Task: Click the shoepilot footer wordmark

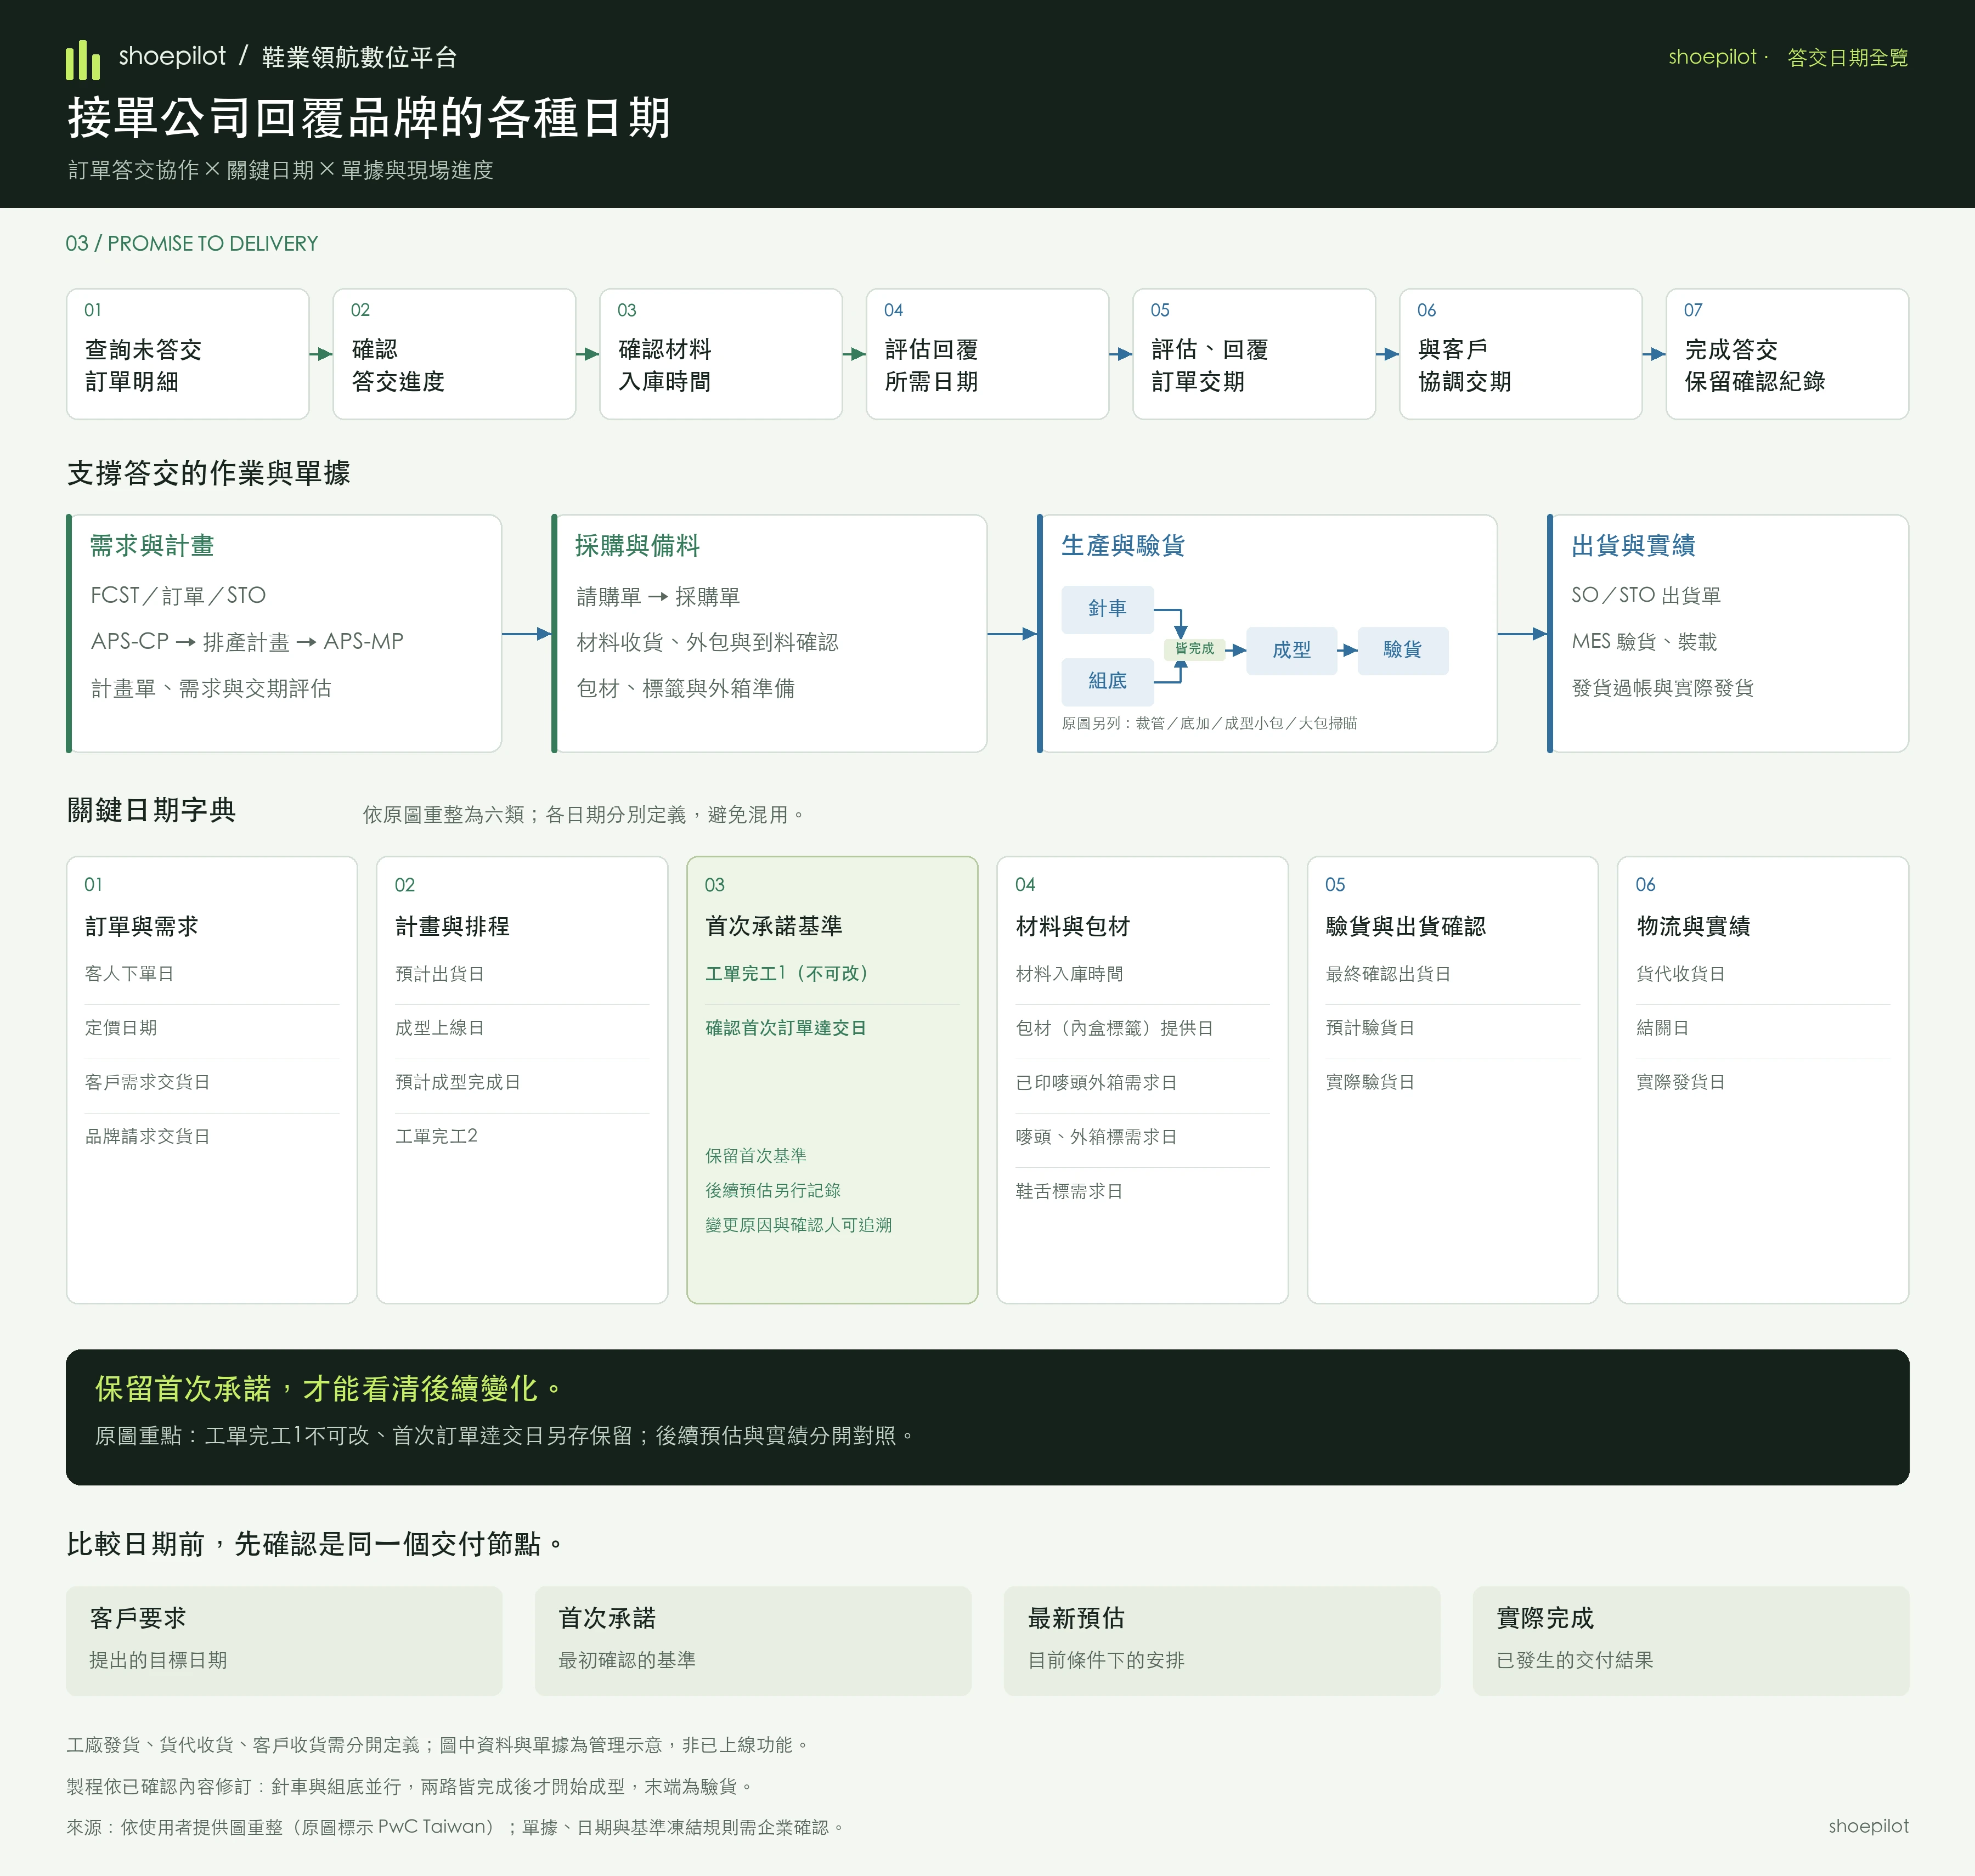Action: [1868, 1826]
